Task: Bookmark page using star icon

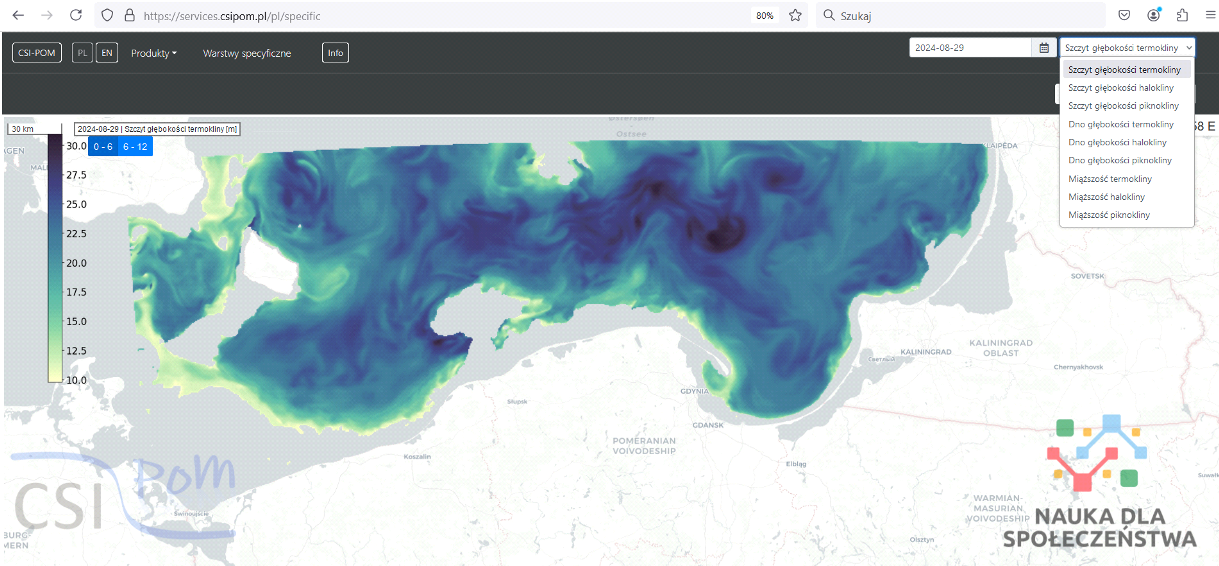Action: [795, 16]
